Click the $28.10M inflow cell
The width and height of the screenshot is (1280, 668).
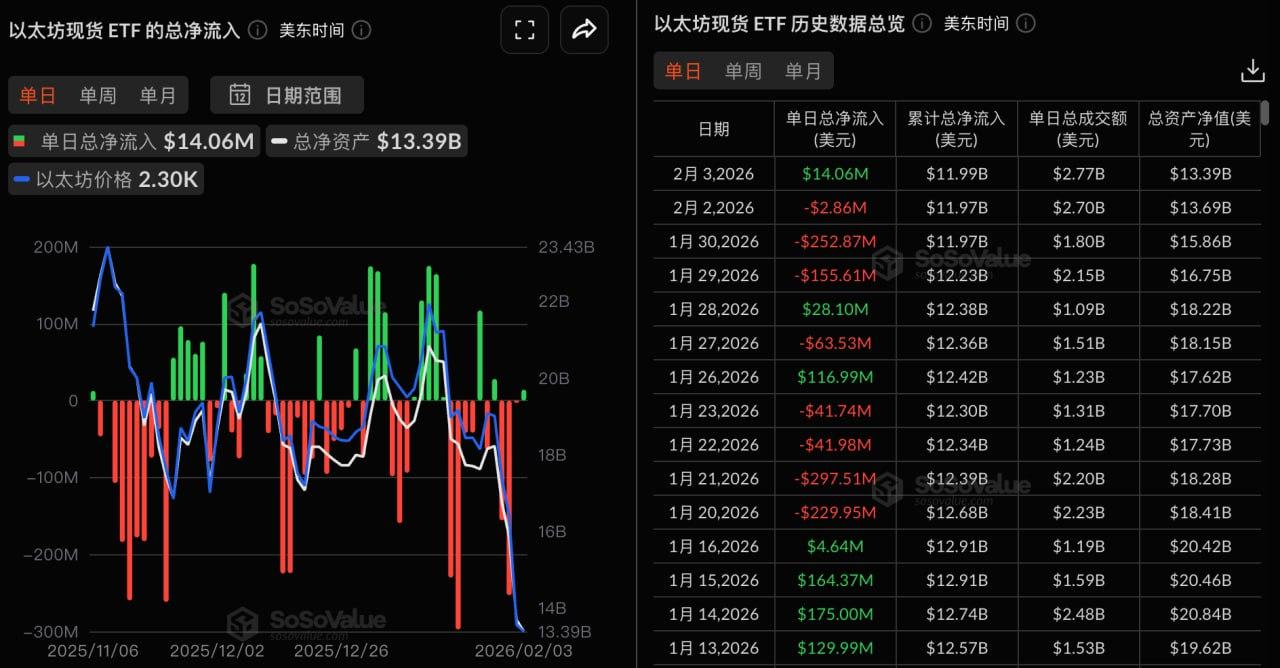tap(835, 309)
